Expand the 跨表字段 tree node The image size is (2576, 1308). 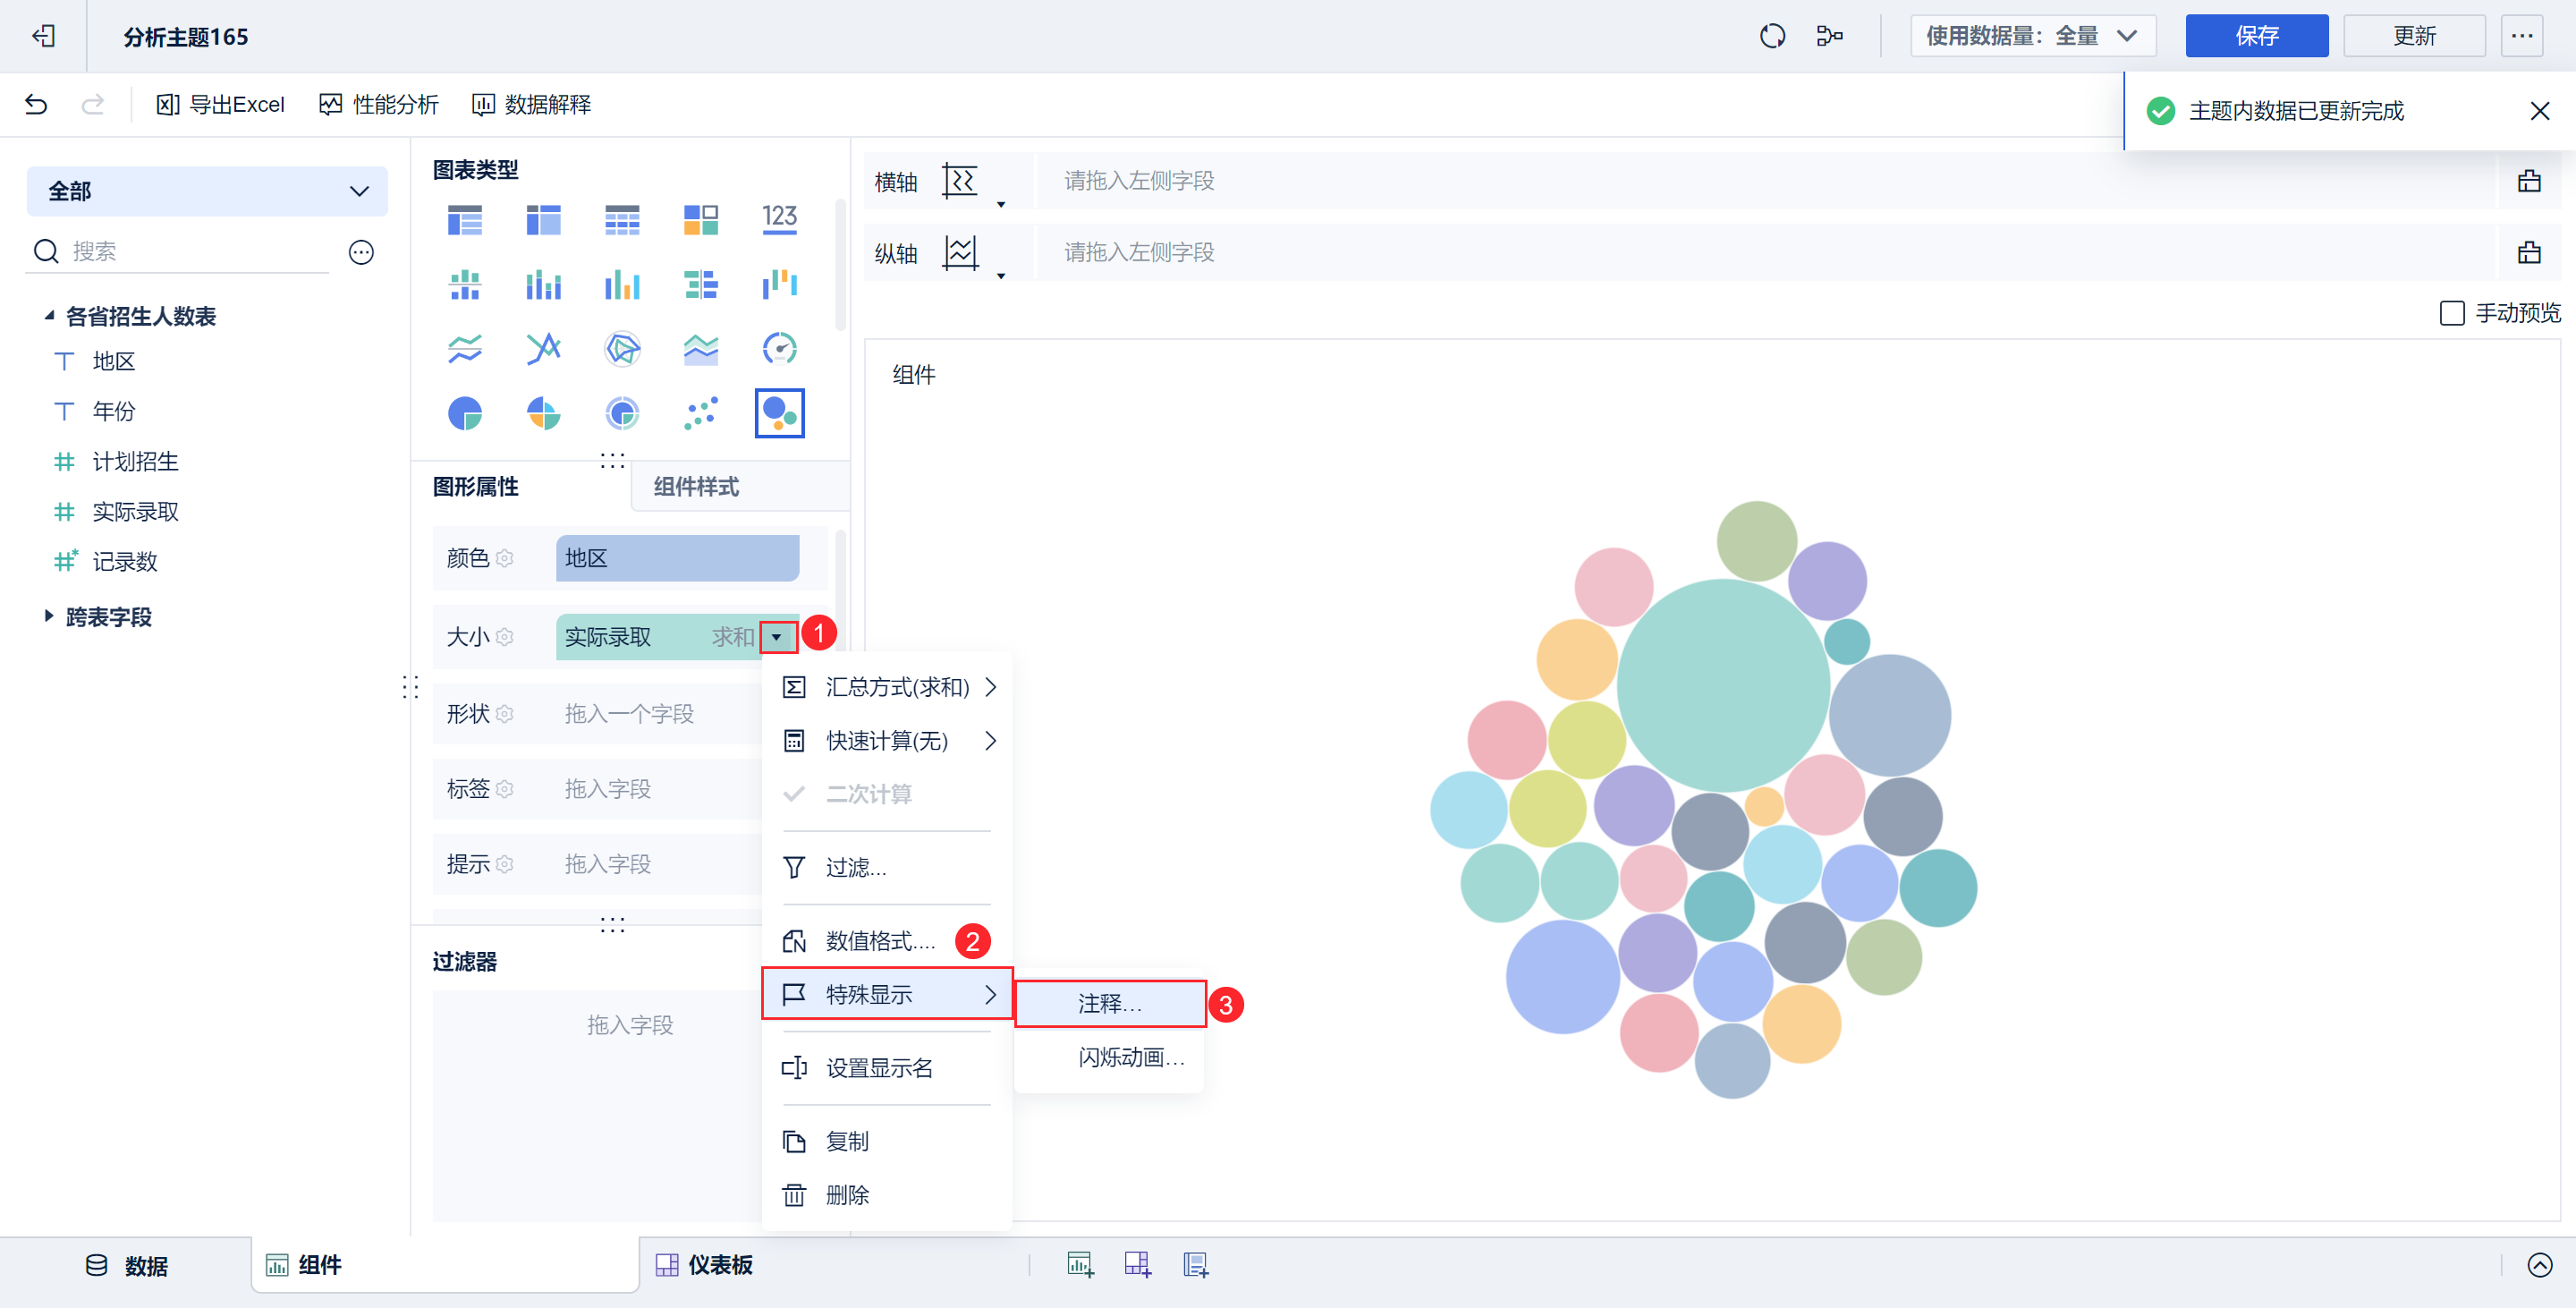[x=49, y=616]
